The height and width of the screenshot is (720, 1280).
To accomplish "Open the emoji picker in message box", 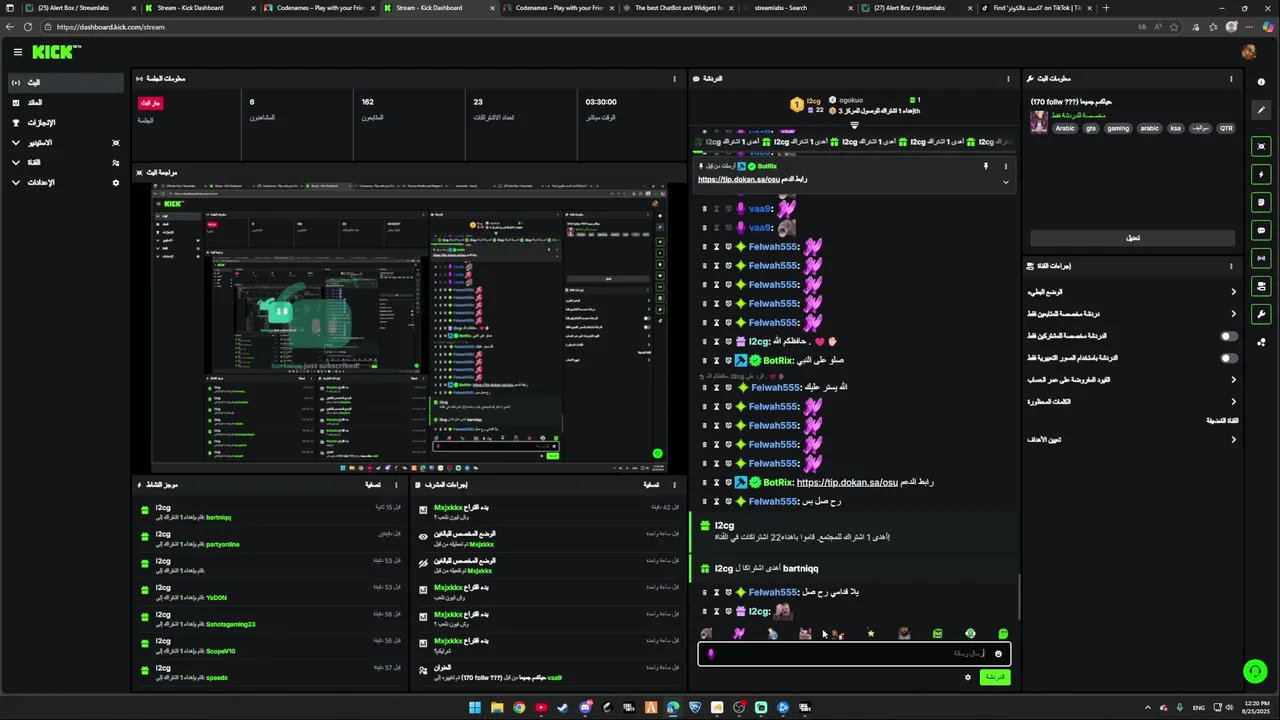I will 998,653.
